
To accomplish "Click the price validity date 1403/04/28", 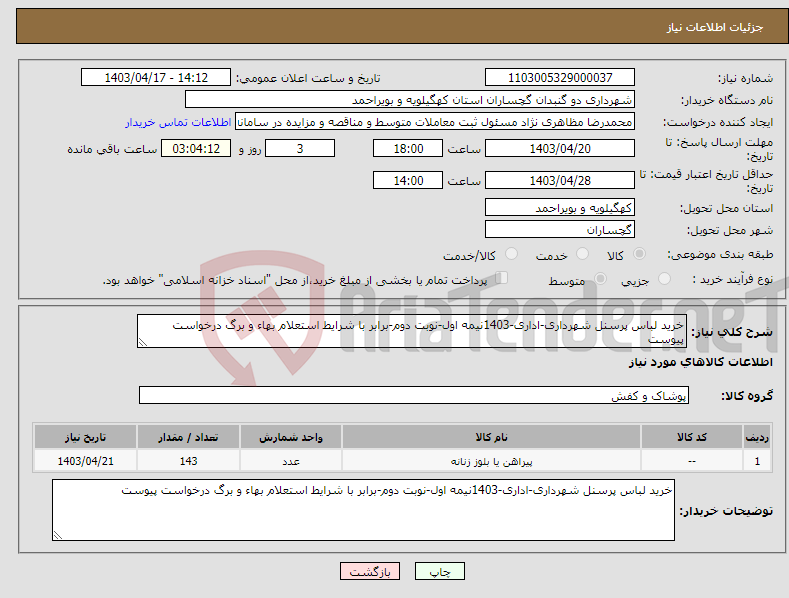I will (x=560, y=180).
